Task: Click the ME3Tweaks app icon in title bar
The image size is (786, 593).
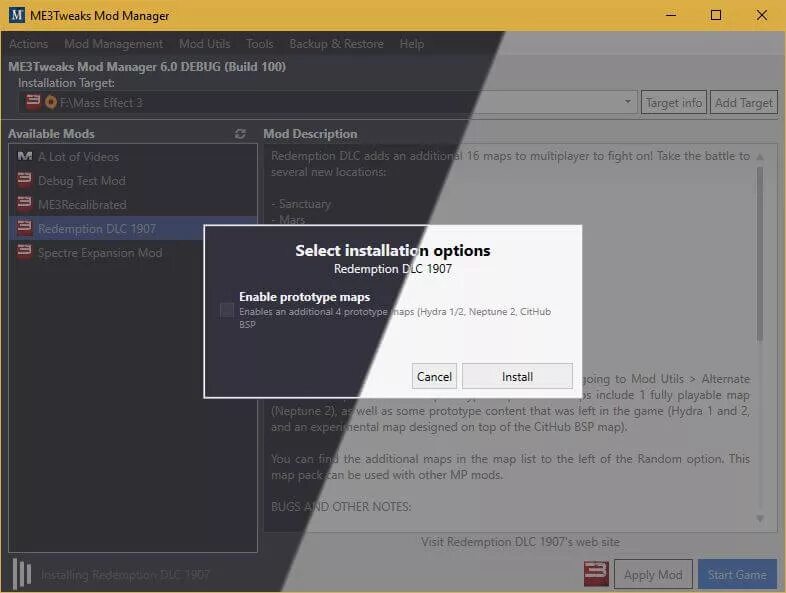Action: 17,15
